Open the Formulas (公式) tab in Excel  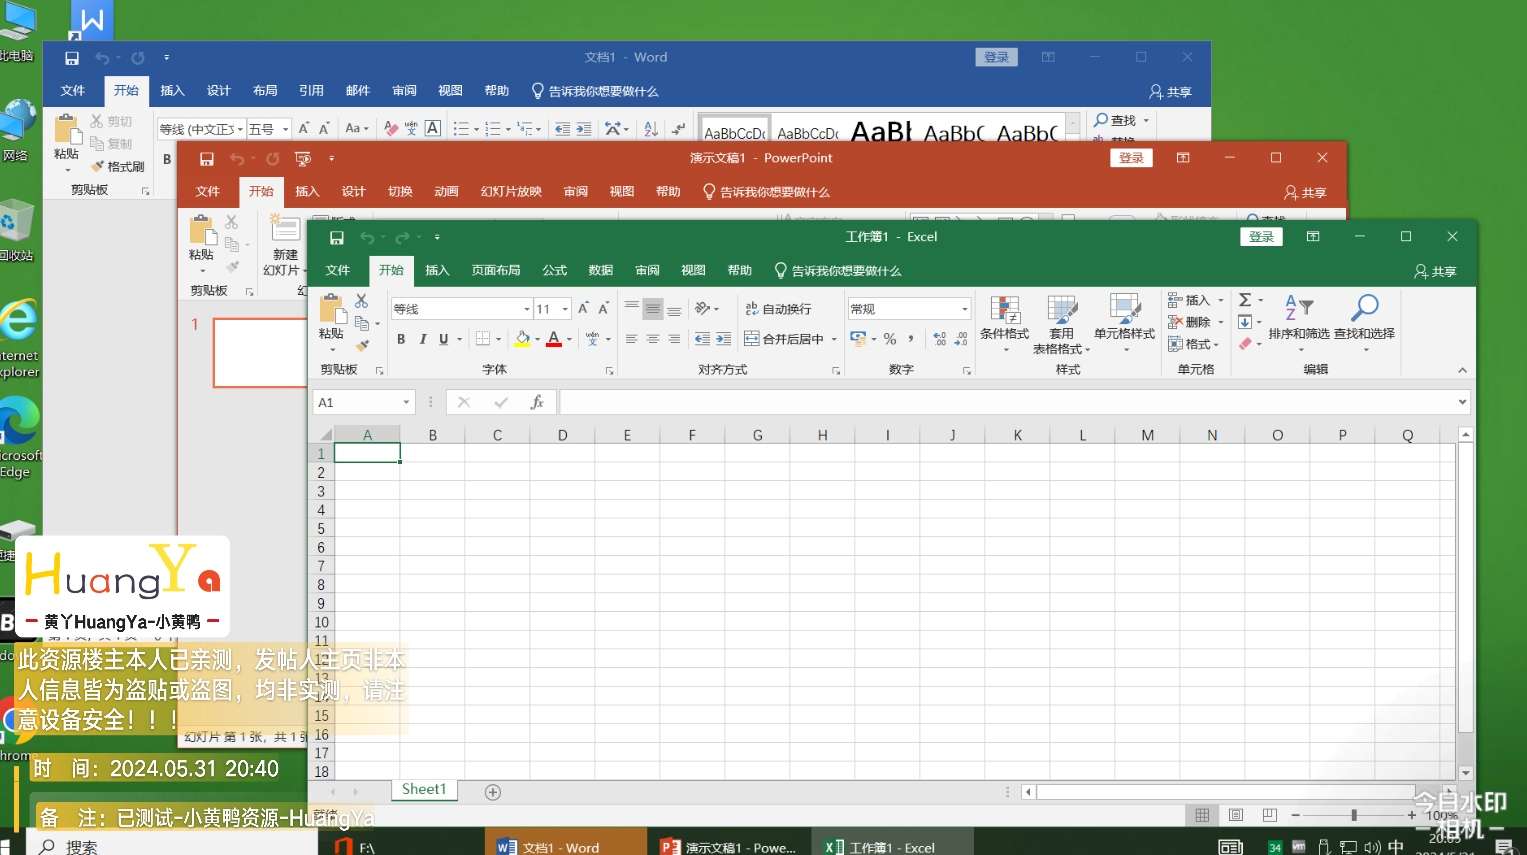click(554, 270)
